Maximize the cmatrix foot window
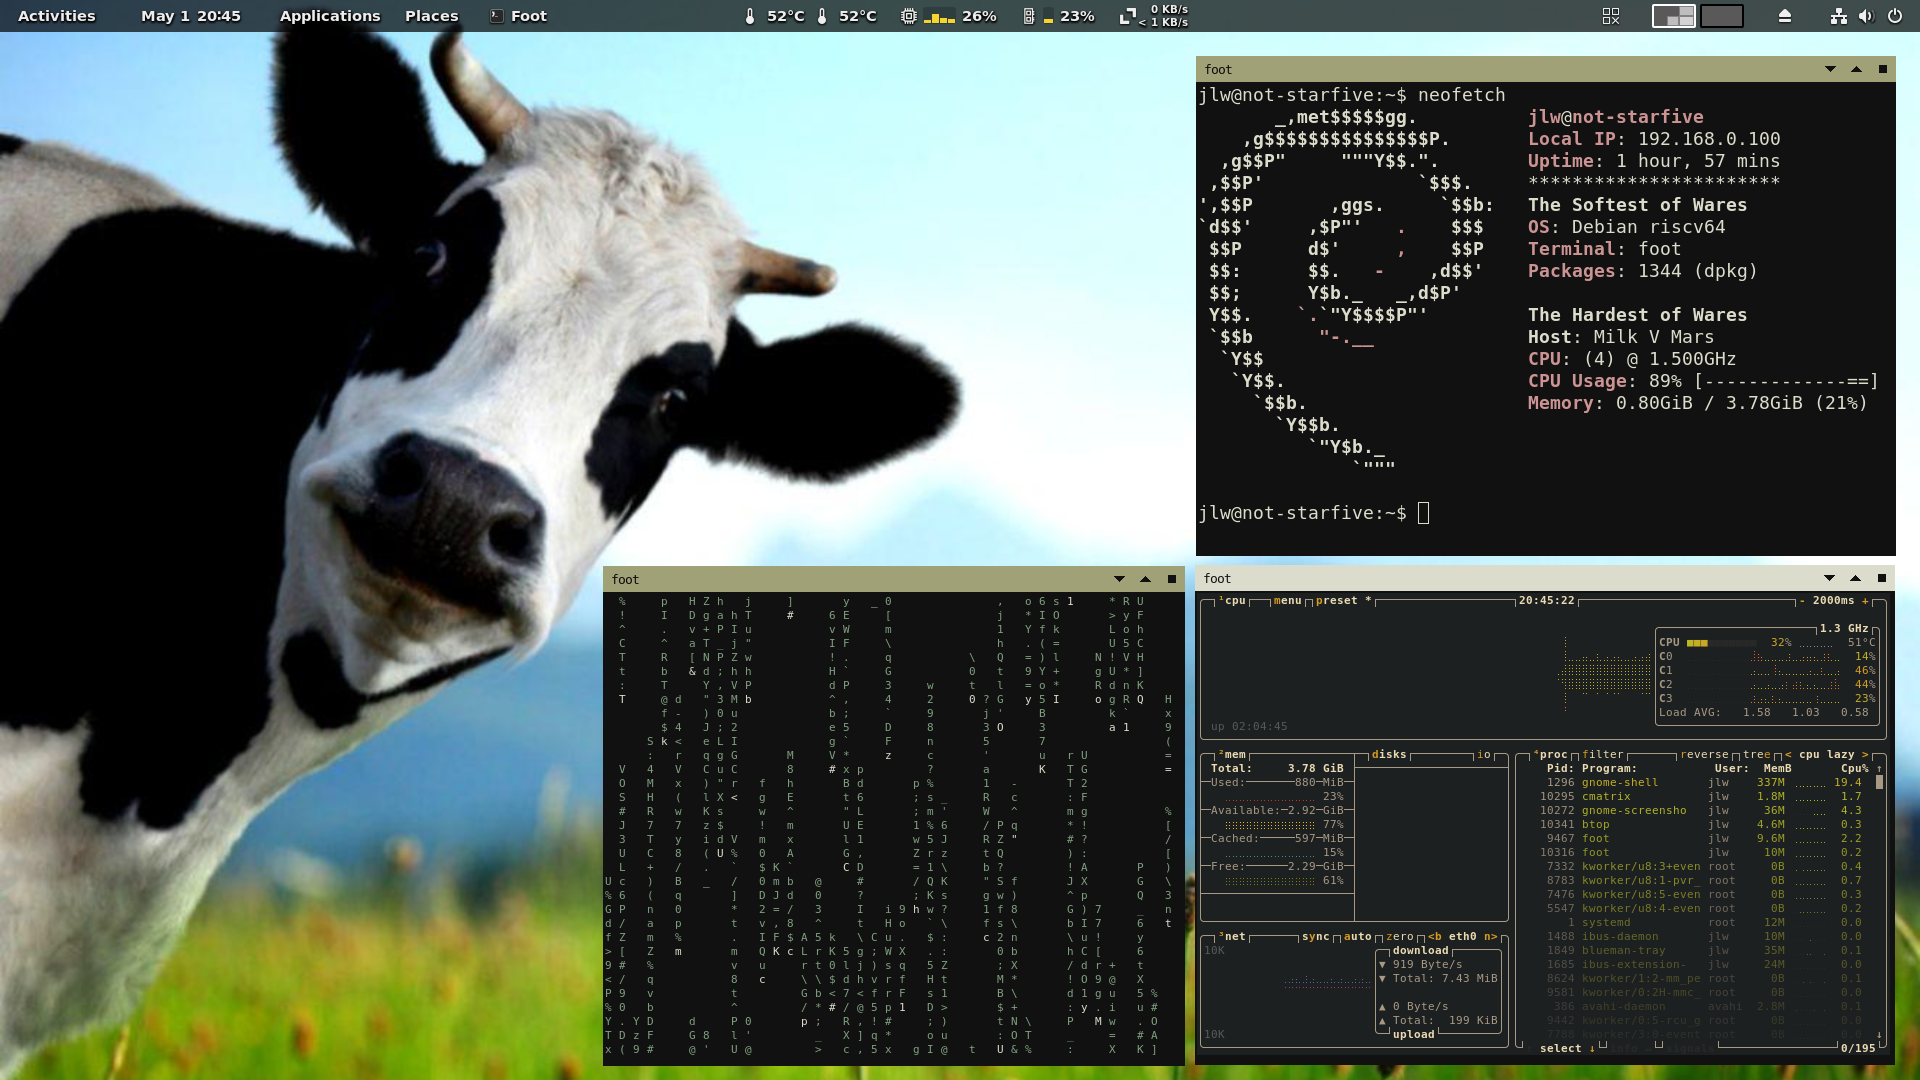The height and width of the screenshot is (1080, 1920). pos(1145,579)
